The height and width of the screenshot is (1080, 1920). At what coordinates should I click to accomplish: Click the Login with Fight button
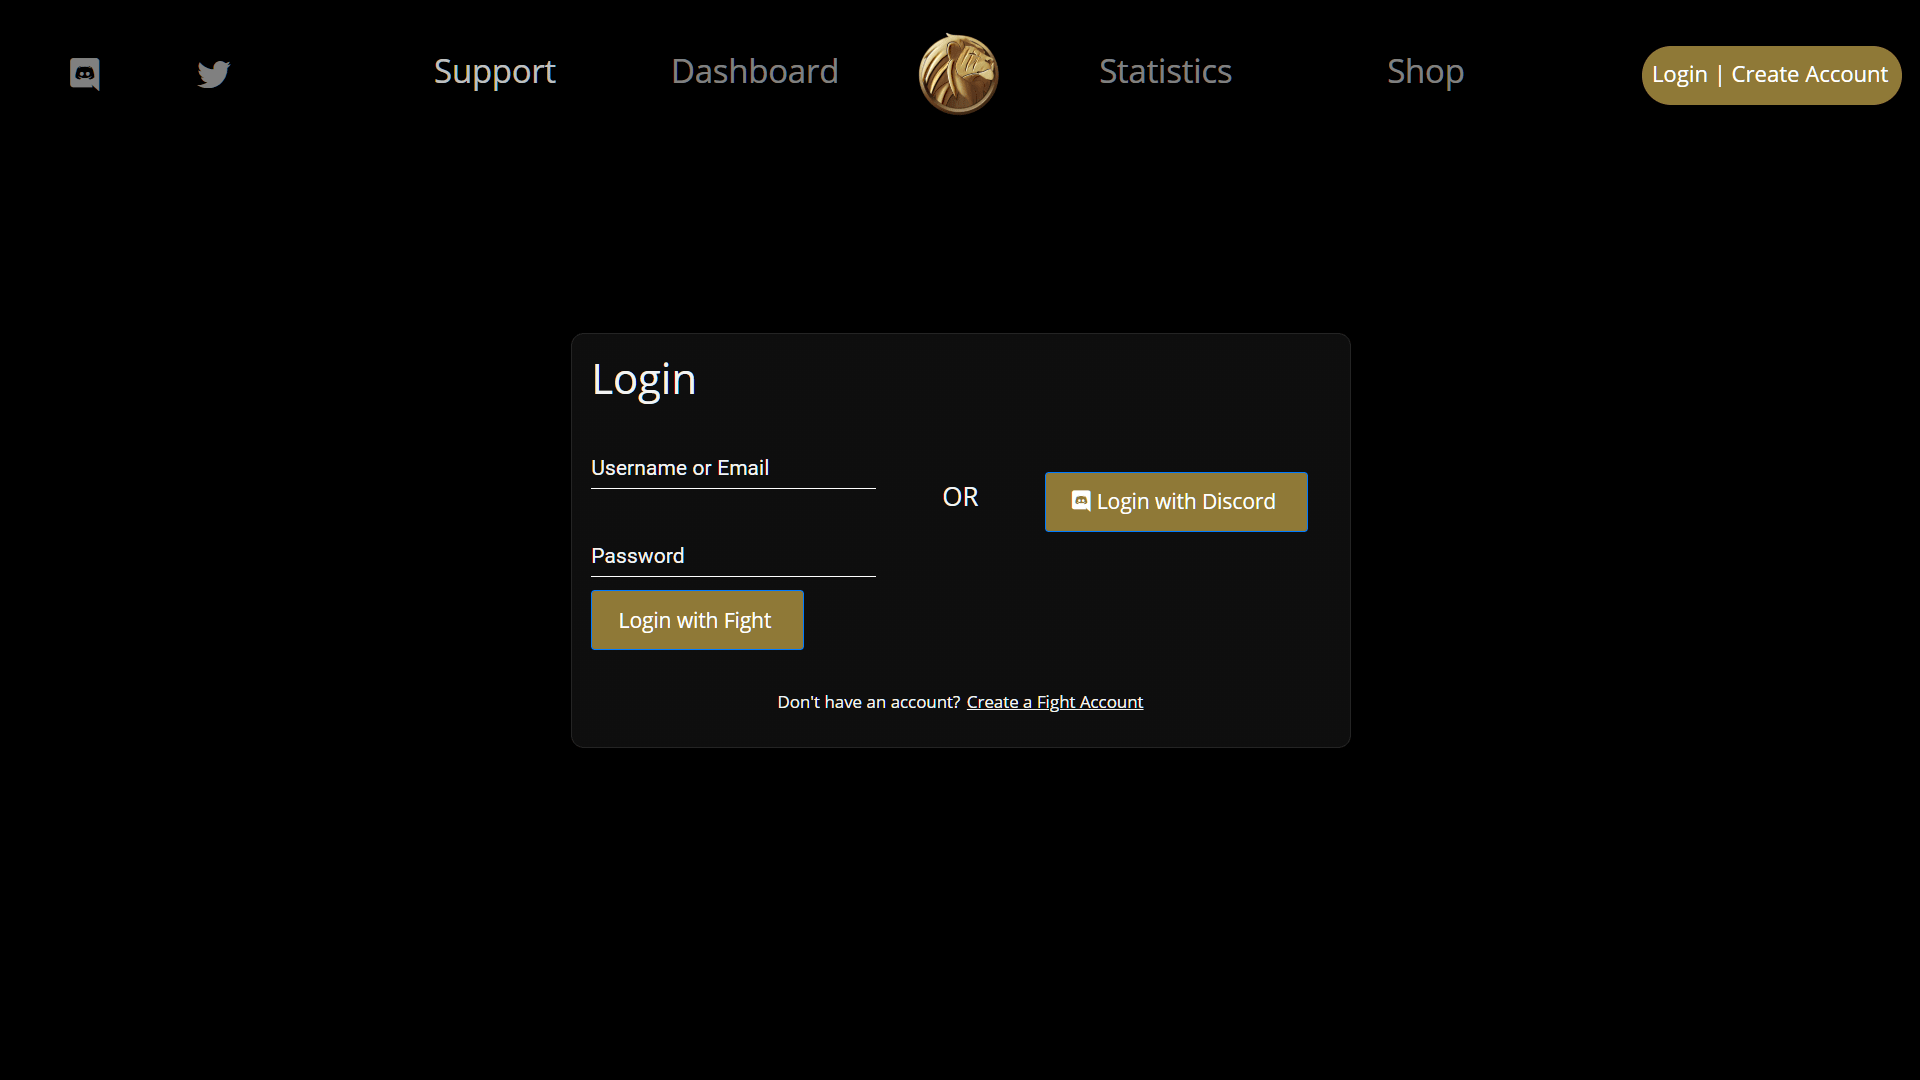697,620
